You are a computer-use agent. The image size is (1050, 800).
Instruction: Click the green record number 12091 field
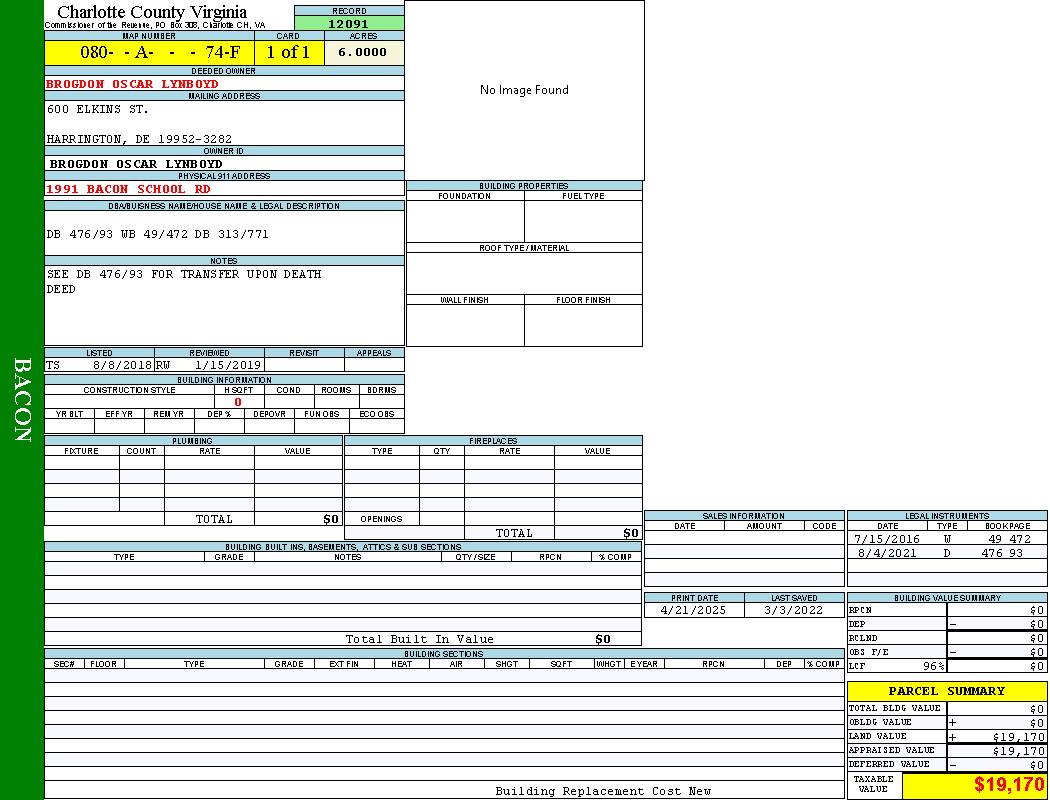point(349,24)
